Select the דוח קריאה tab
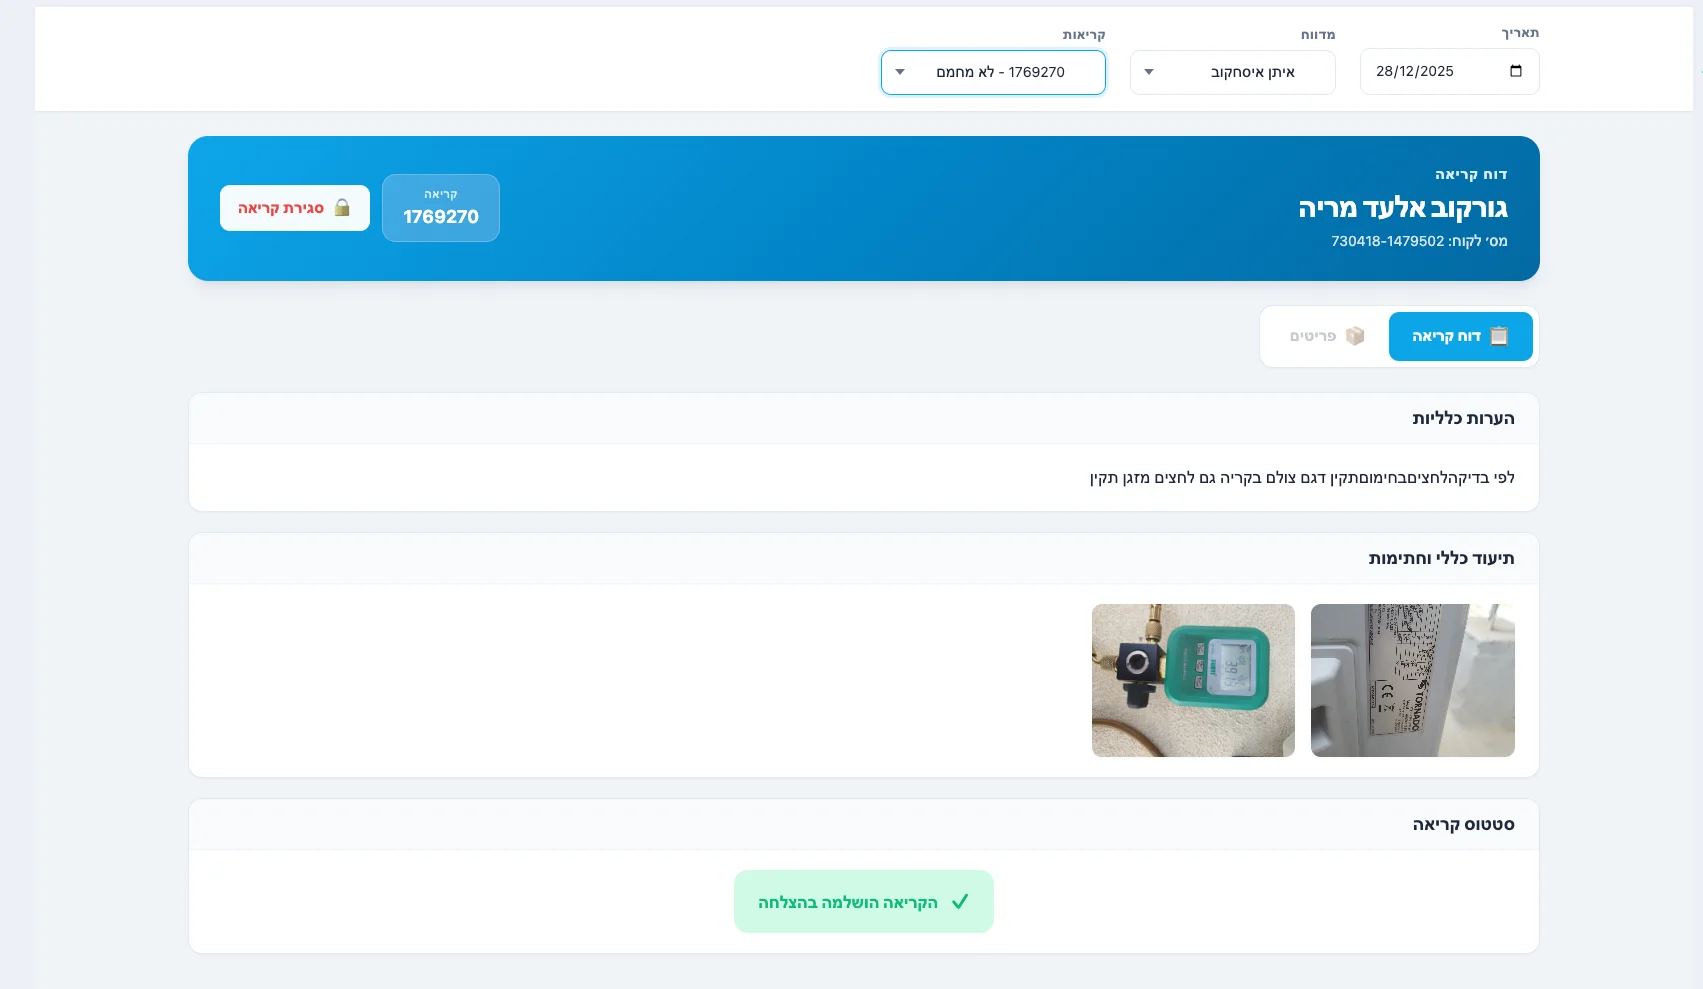Image resolution: width=1703 pixels, height=989 pixels. click(1460, 336)
